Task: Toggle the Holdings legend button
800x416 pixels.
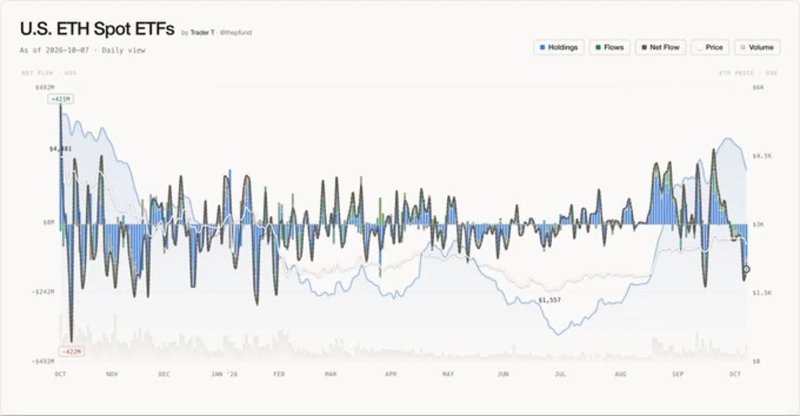Action: (x=559, y=47)
